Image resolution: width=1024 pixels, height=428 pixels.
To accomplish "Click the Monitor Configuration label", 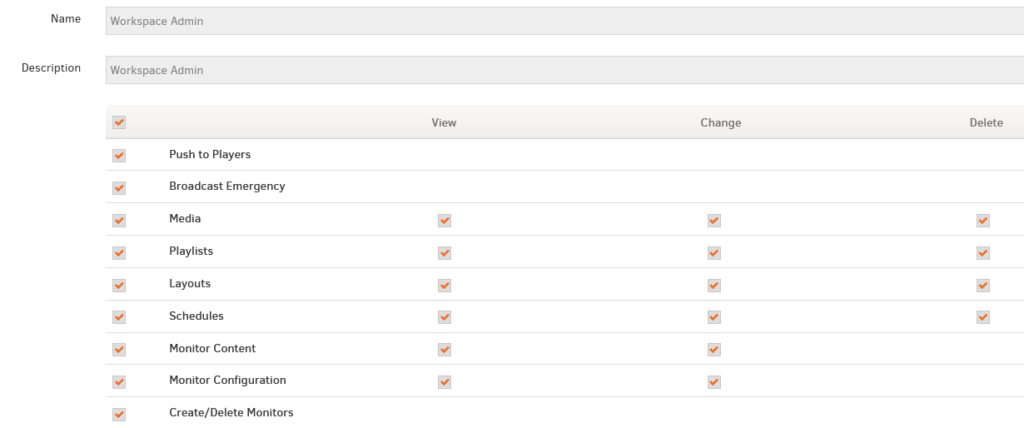I will point(227,380).
